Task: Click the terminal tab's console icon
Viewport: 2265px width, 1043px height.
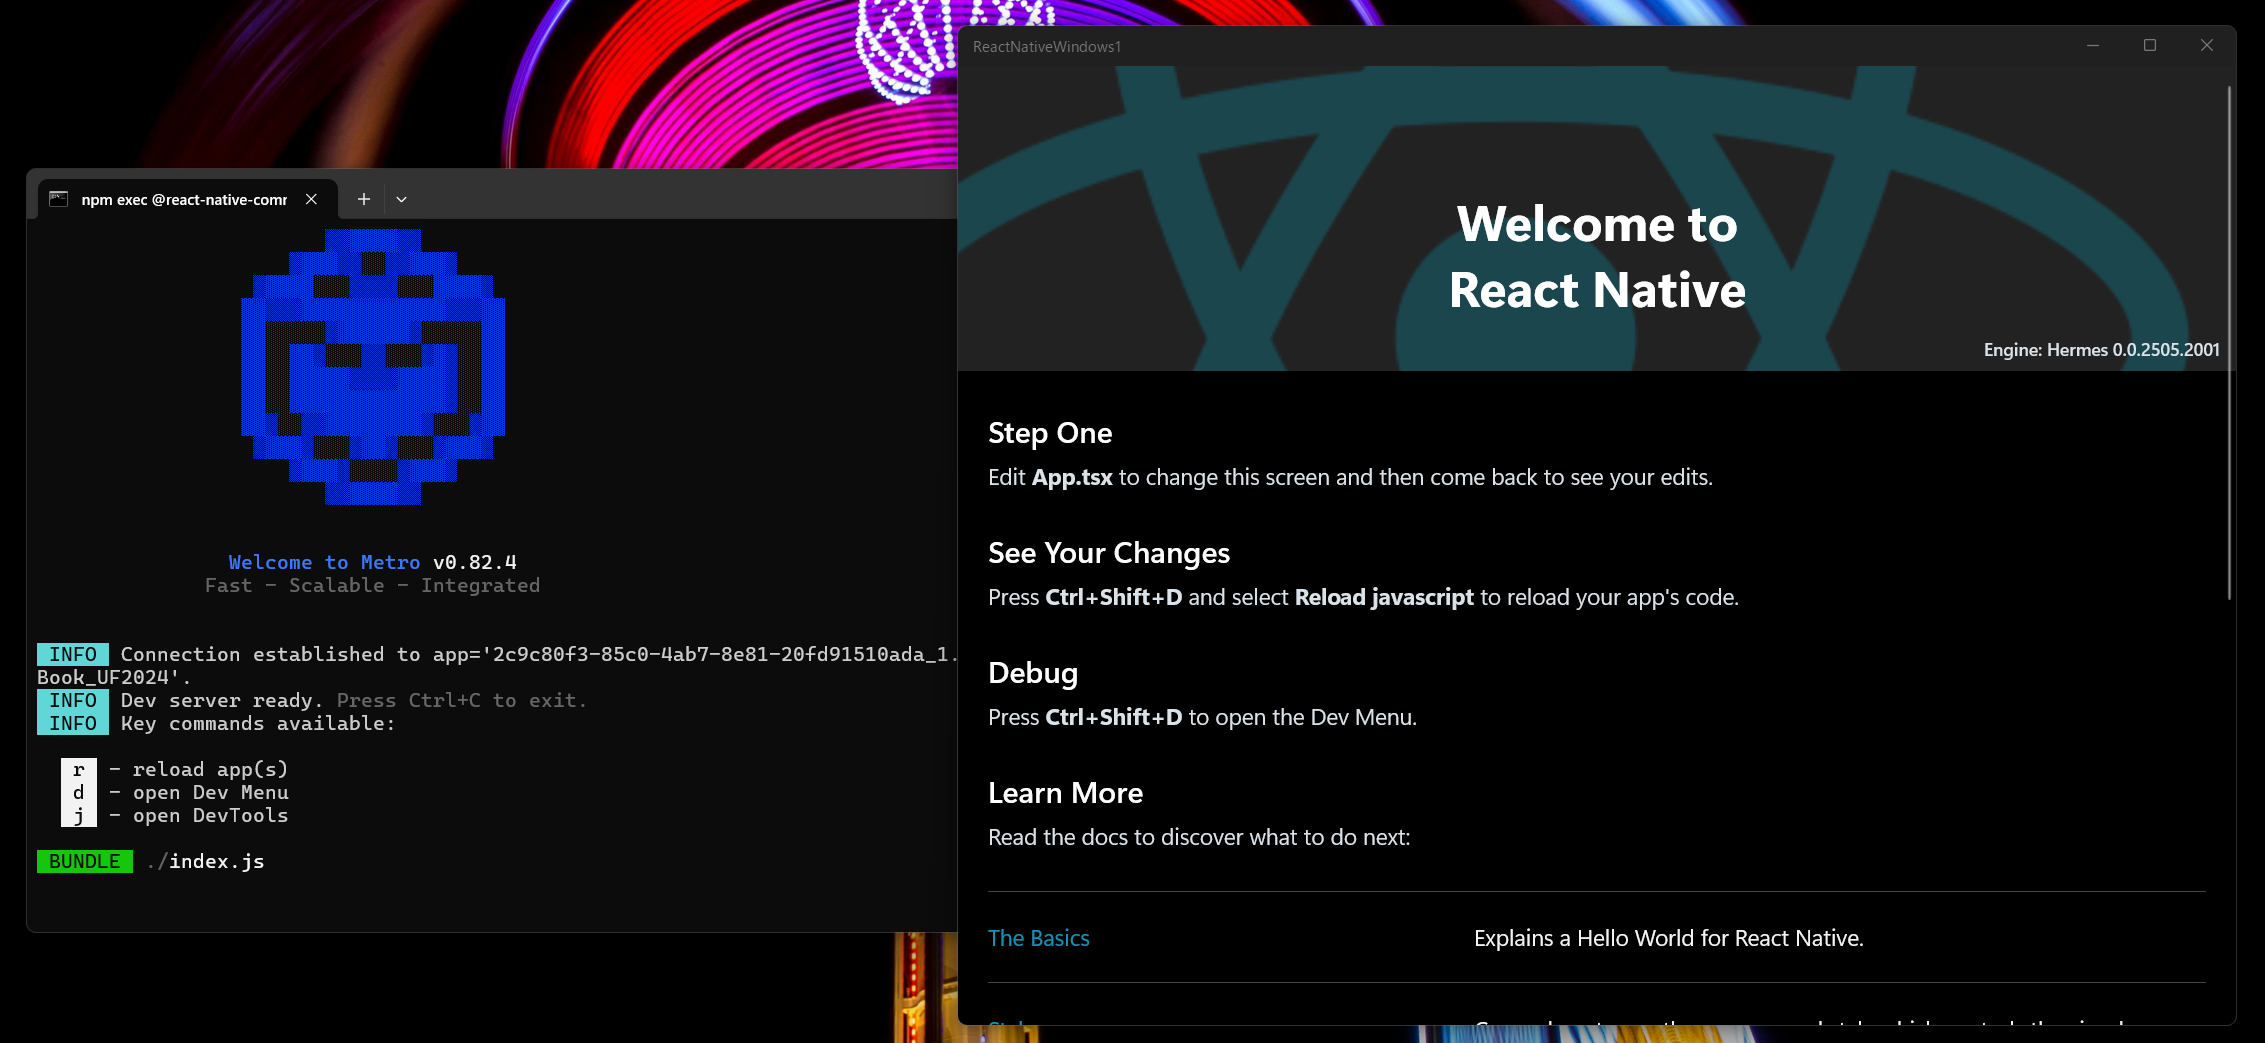Action: tap(59, 199)
